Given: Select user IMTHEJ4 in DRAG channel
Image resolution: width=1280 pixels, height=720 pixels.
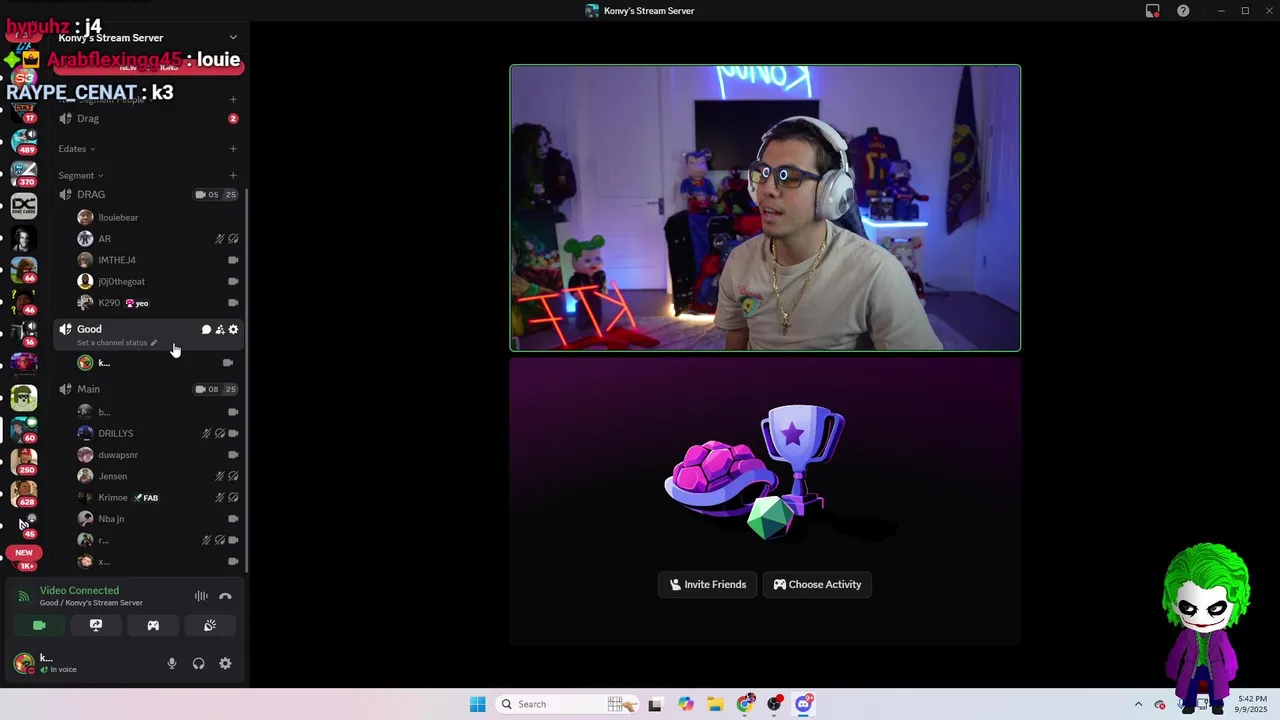Looking at the screenshot, I should [x=157, y=260].
